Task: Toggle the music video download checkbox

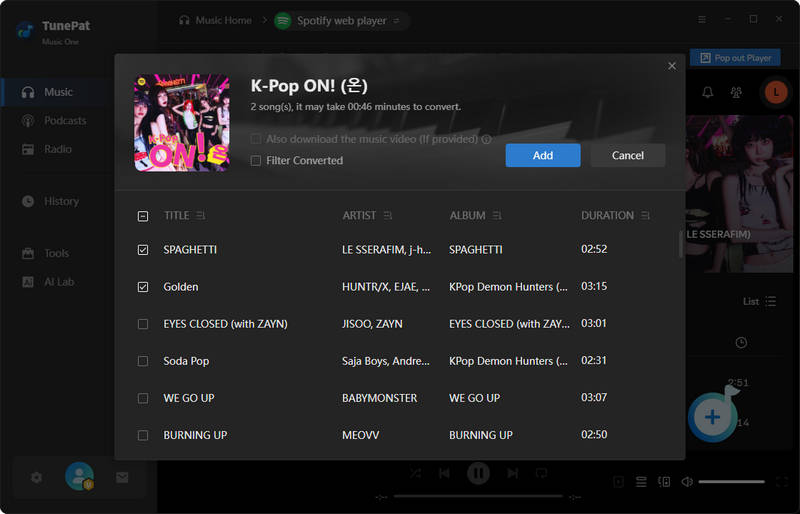Action: click(256, 139)
